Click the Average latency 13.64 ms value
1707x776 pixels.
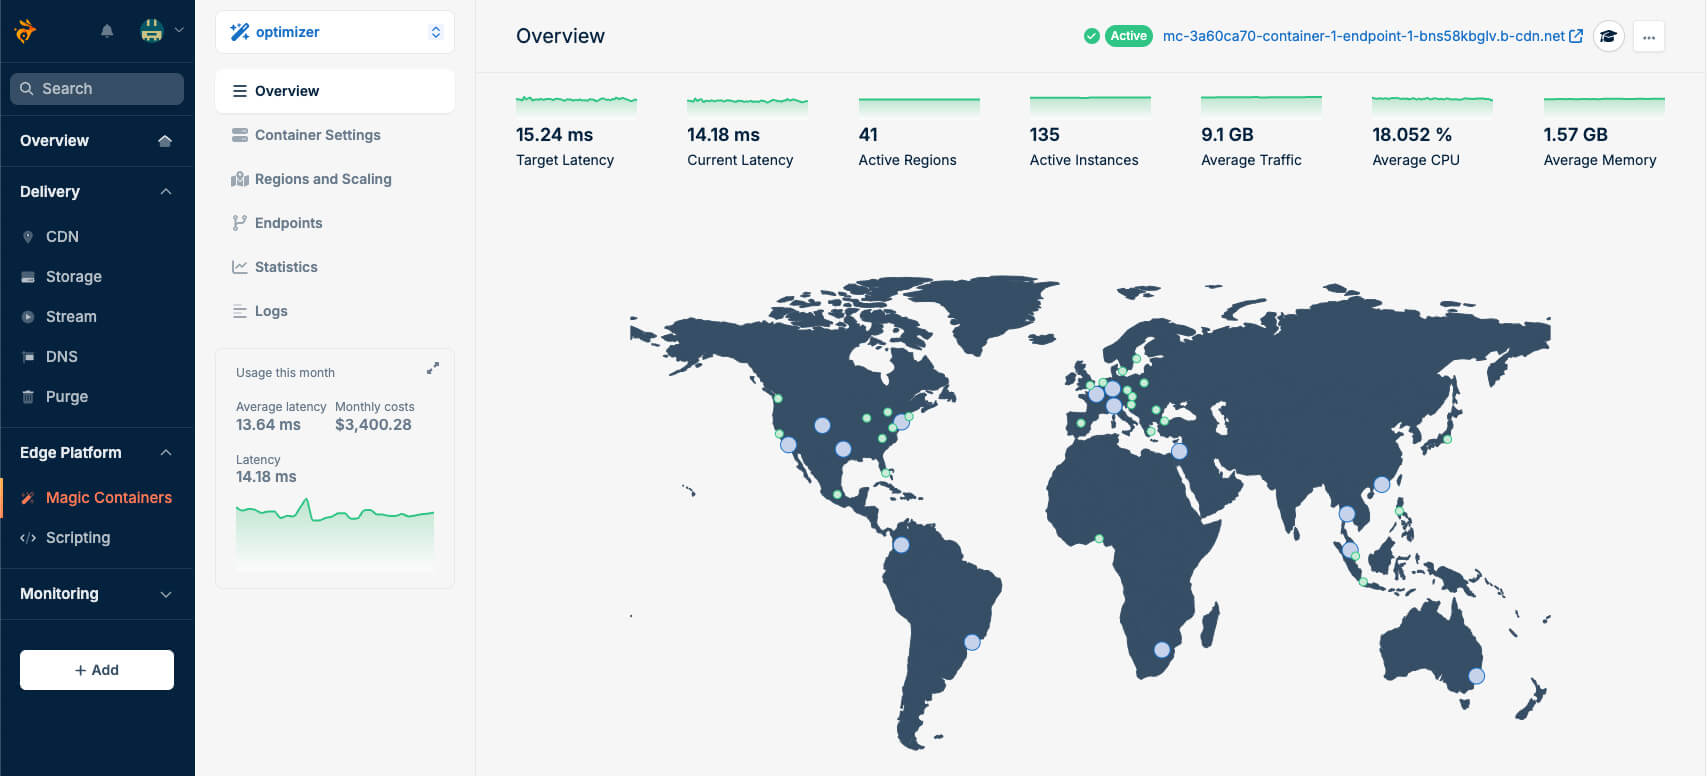coord(268,425)
